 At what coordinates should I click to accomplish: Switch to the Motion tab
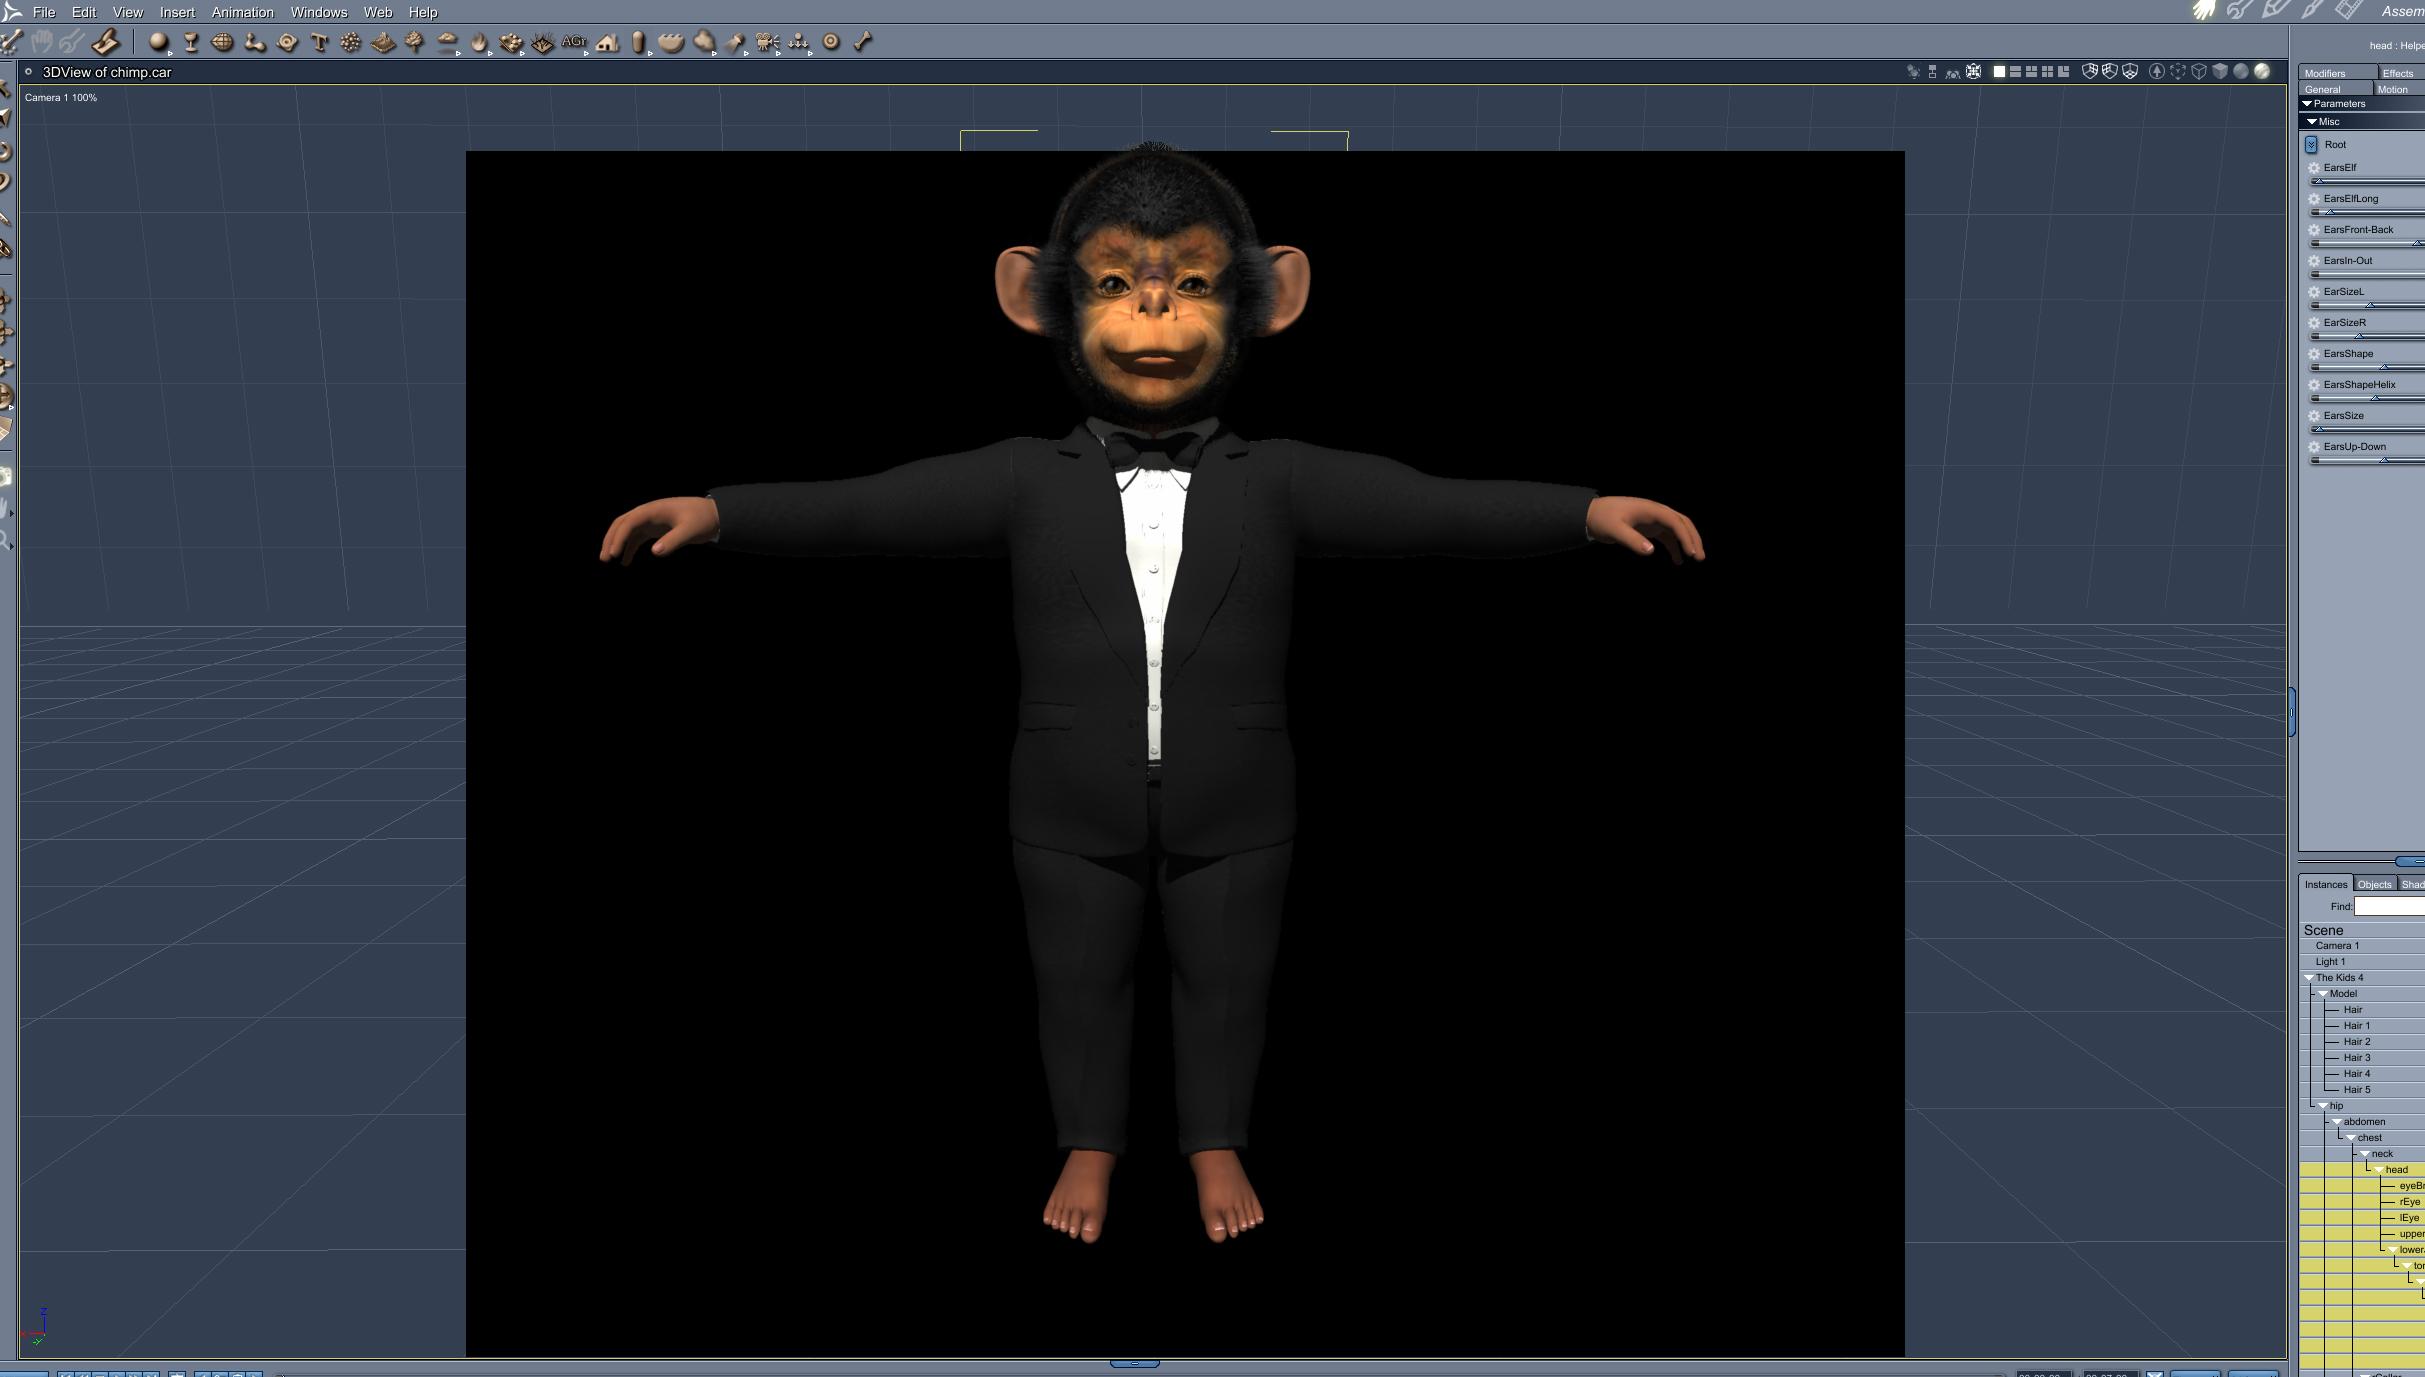pos(2392,90)
